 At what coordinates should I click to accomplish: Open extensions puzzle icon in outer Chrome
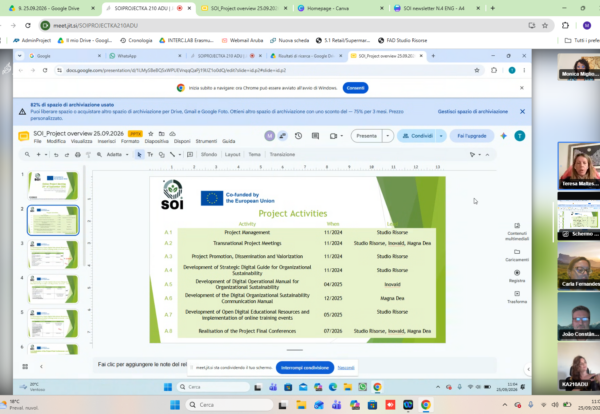[565, 26]
